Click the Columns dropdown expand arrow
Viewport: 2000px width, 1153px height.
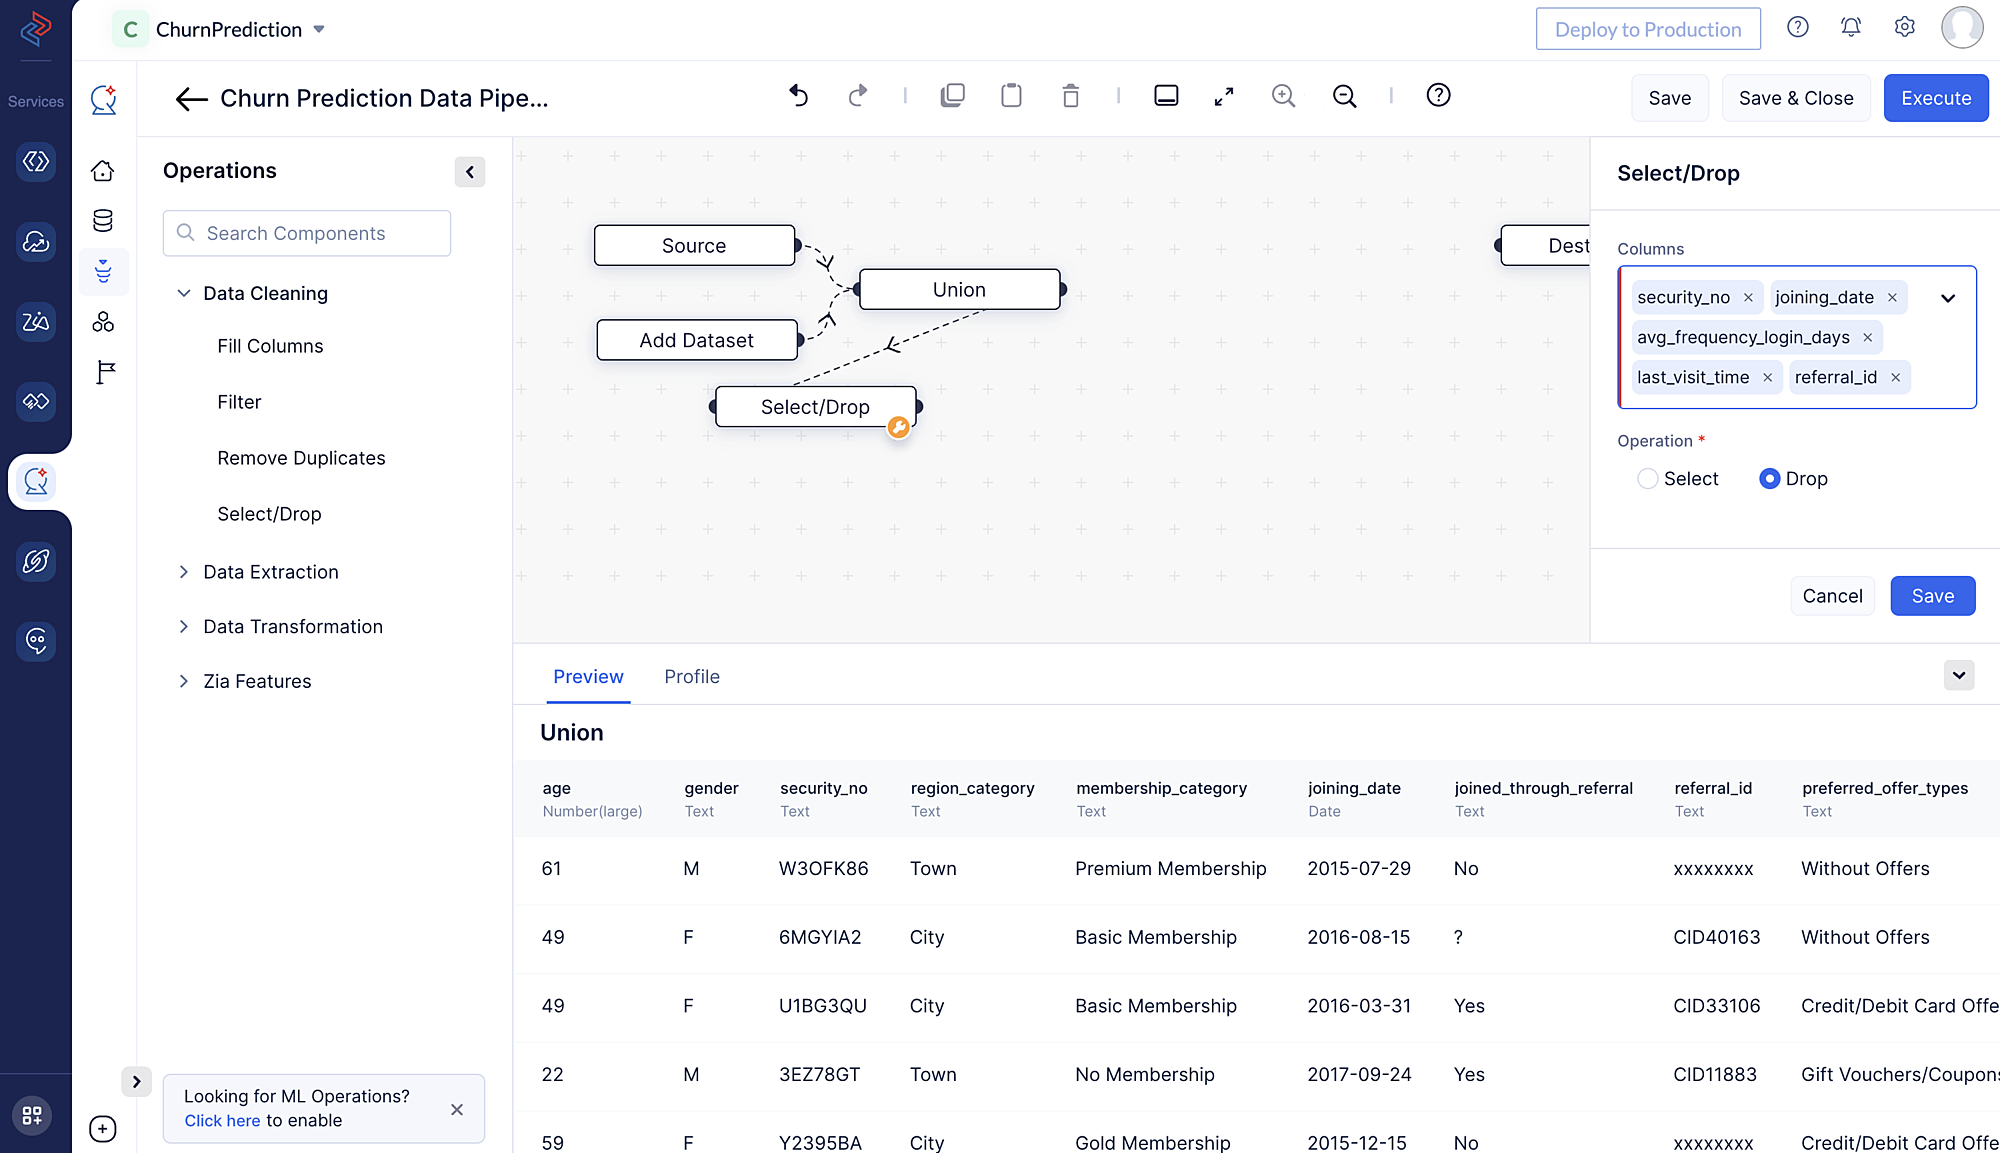1948,298
